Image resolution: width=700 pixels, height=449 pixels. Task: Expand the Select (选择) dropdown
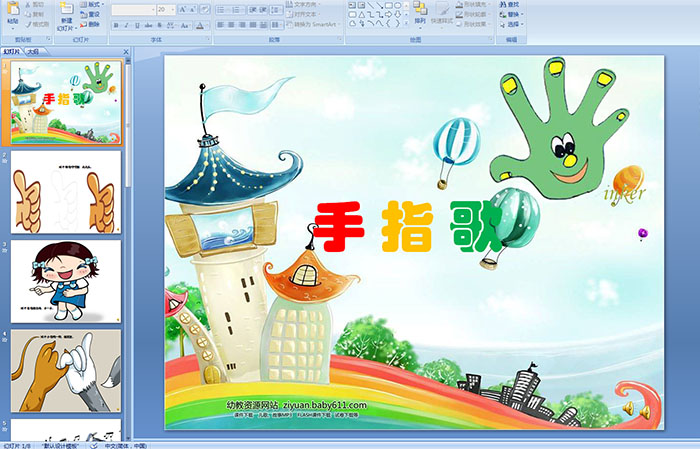(512, 24)
